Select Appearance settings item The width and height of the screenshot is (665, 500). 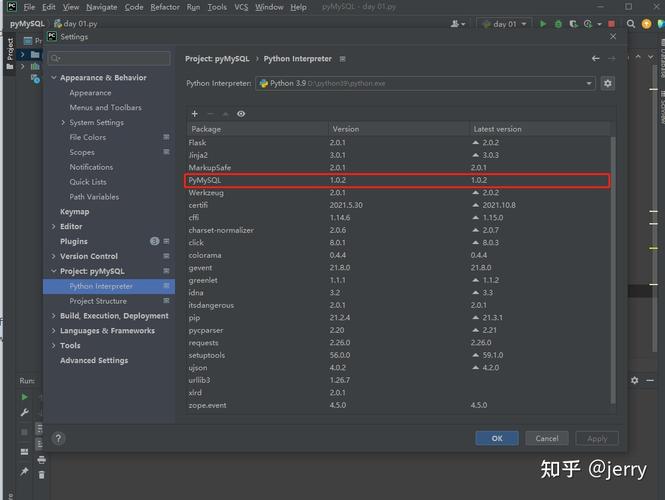90,92
